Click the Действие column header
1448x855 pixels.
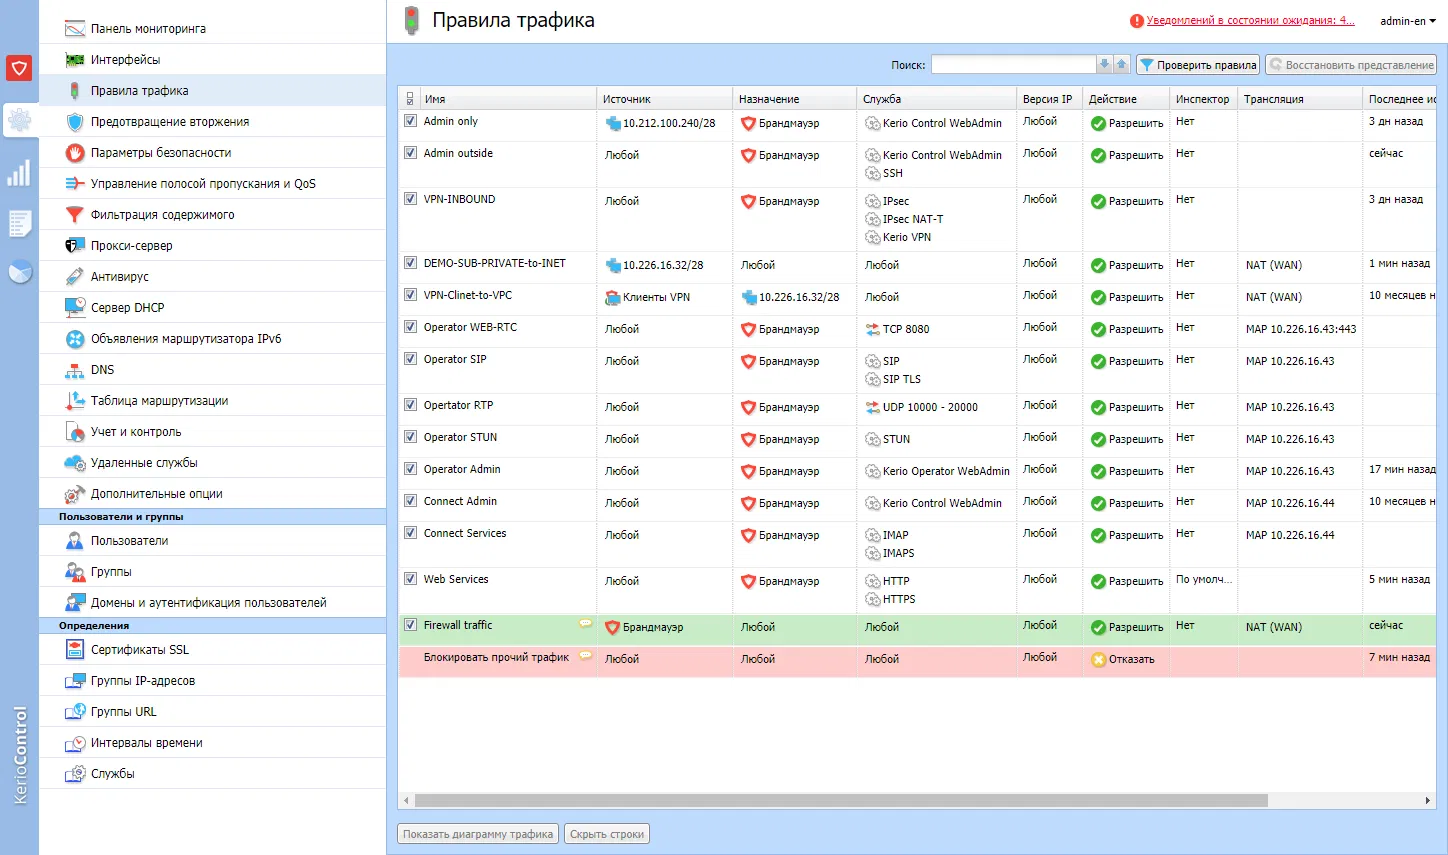pyautogui.click(x=1126, y=99)
